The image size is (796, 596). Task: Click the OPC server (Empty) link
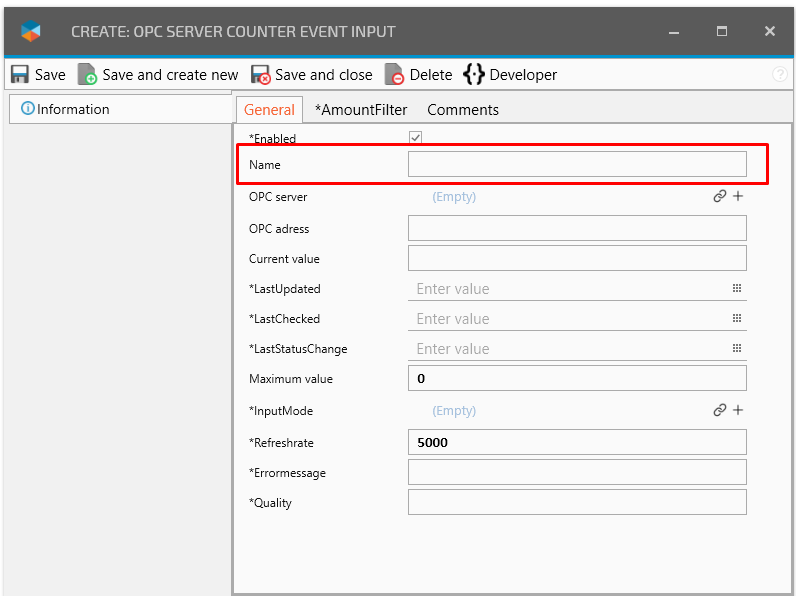coord(454,197)
